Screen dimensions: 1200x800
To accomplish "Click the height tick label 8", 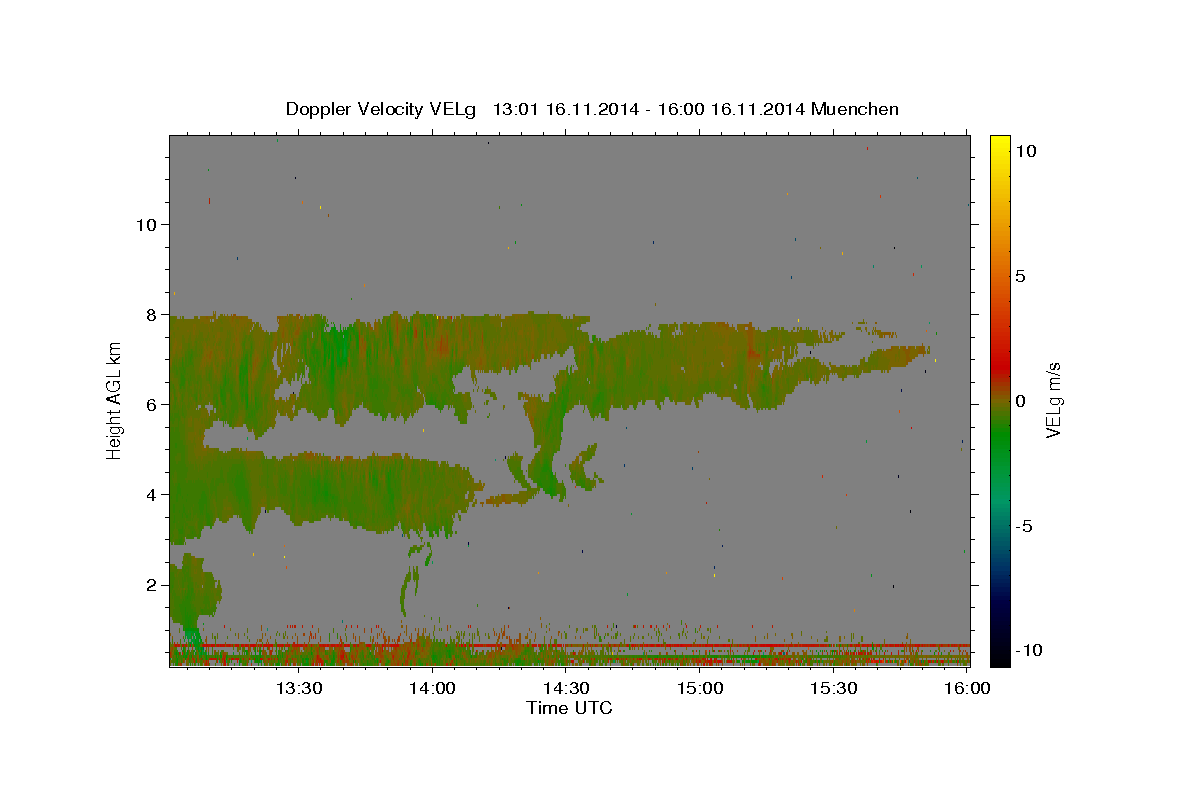I will (150, 314).
